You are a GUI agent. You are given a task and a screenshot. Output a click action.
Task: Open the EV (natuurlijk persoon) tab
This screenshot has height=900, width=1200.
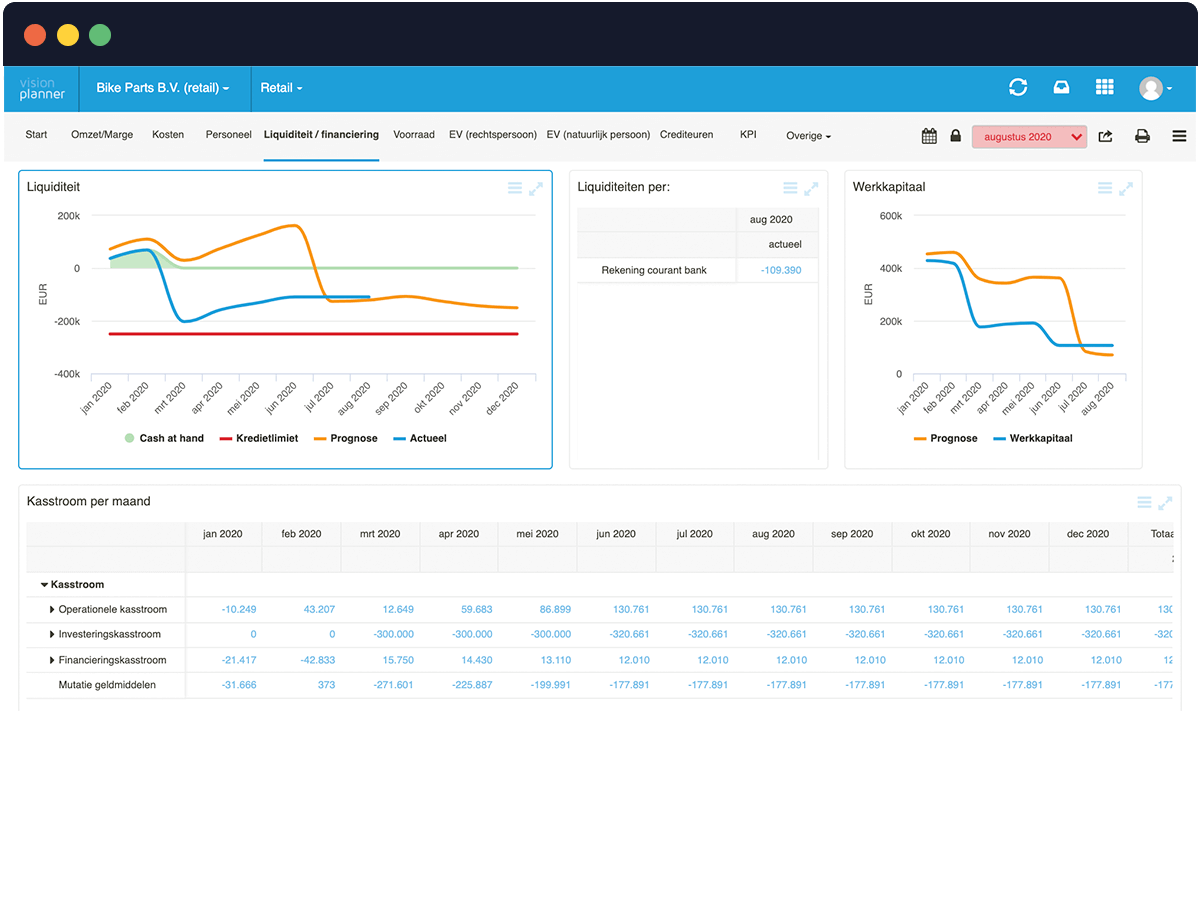pos(598,135)
